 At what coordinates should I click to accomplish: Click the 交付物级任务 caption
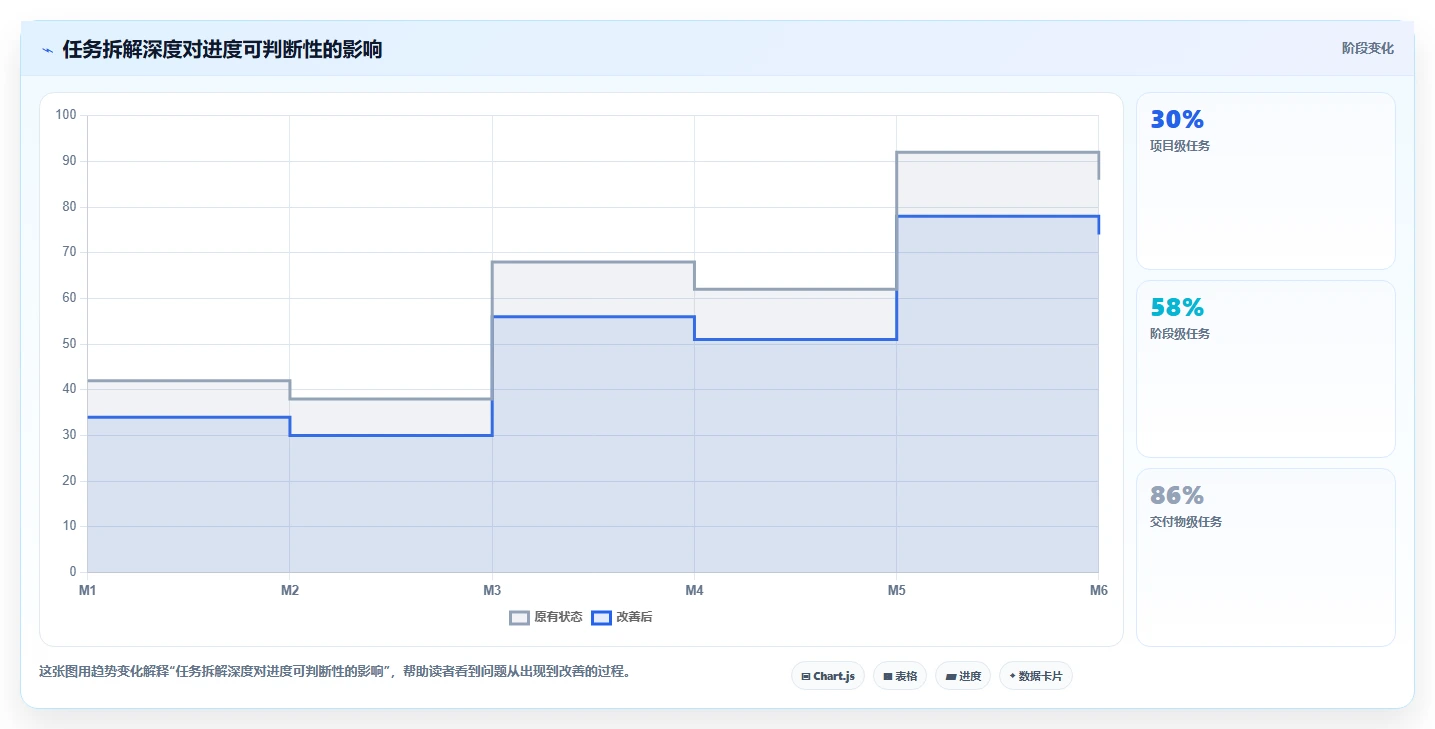click(1186, 522)
